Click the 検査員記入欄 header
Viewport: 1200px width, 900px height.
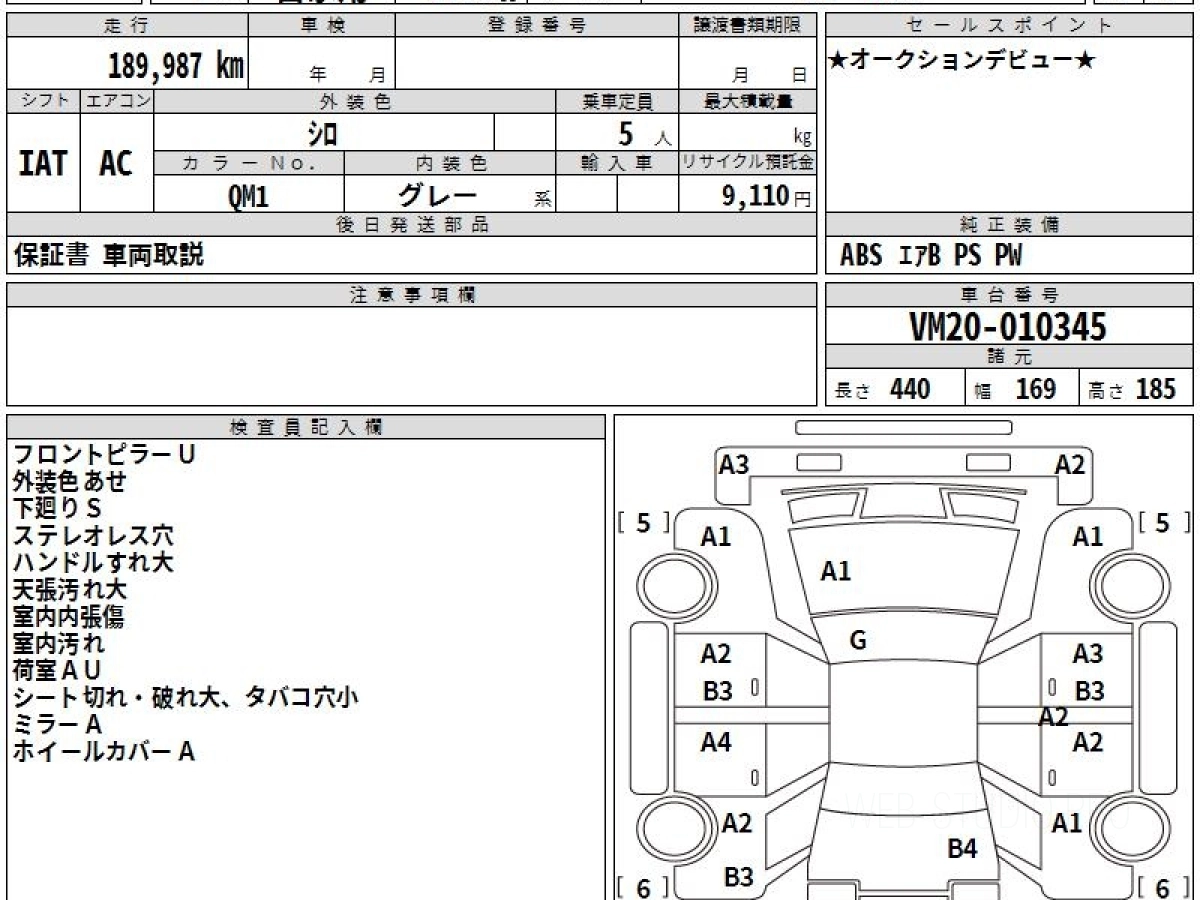pyautogui.click(x=306, y=427)
